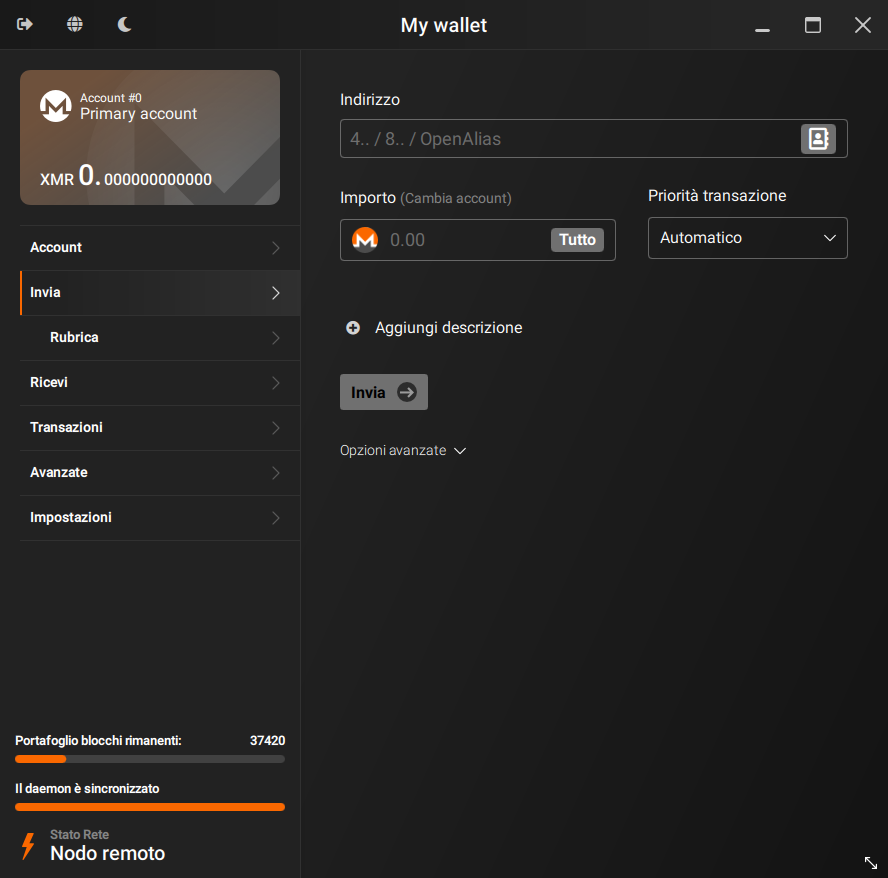Click the plus icon beside Aggiungi descrizione
The height and width of the screenshot is (878, 888).
(x=352, y=327)
